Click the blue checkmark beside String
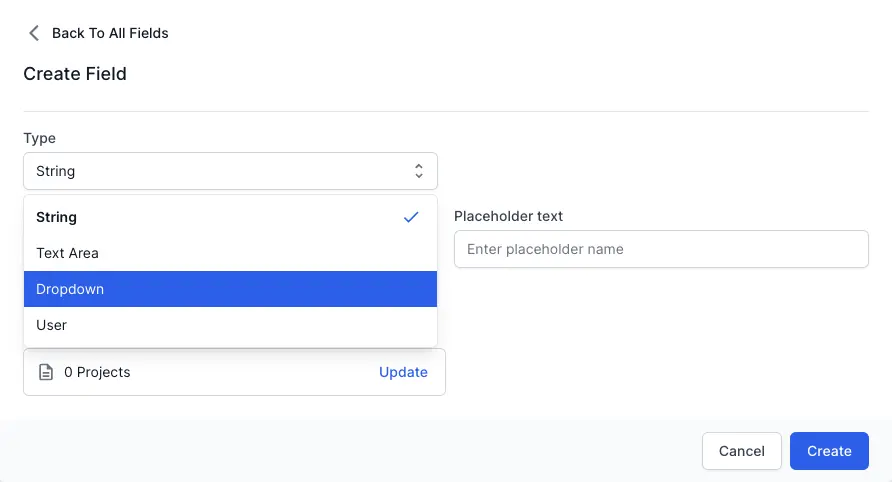Image resolution: width=892 pixels, height=482 pixels. tap(411, 217)
